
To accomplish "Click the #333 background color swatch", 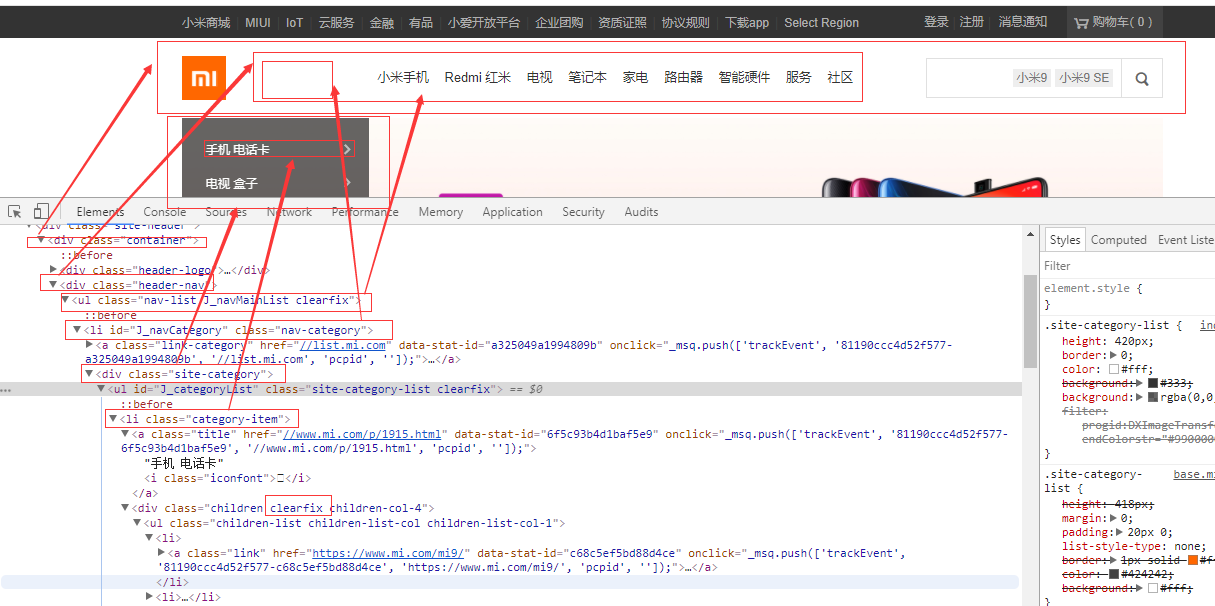I will point(1153,383).
